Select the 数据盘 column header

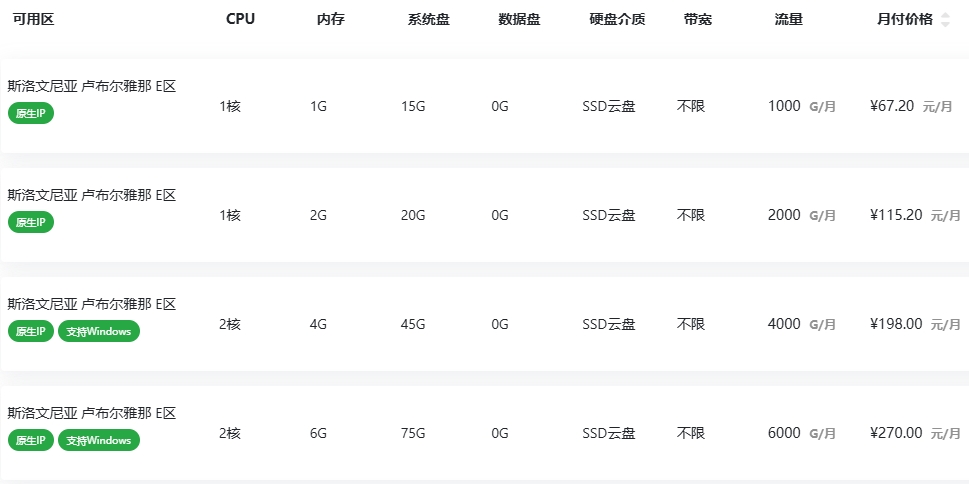pos(519,19)
